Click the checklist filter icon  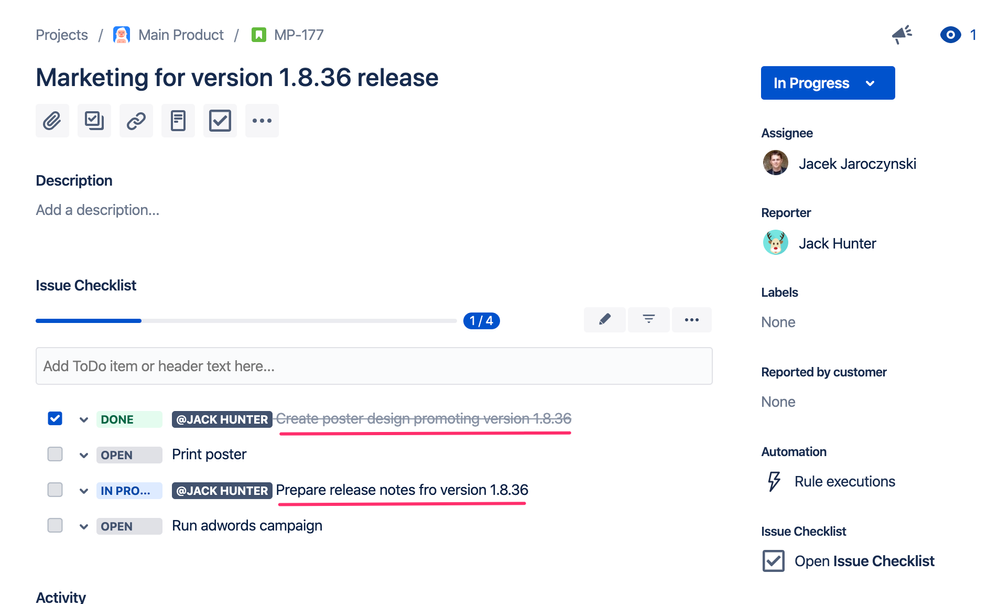(x=648, y=319)
